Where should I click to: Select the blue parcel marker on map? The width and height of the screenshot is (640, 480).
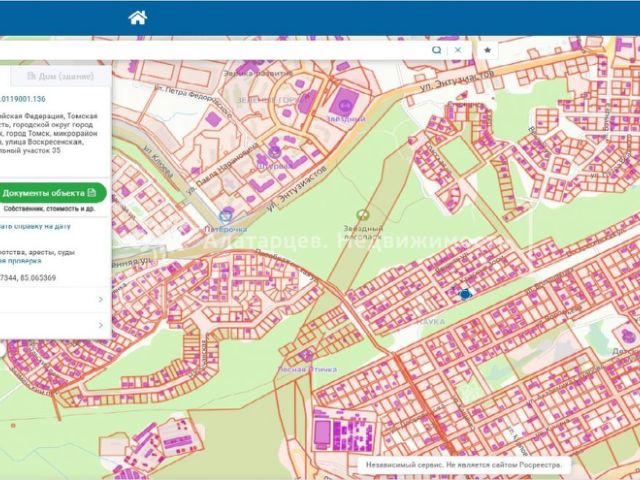[465, 294]
